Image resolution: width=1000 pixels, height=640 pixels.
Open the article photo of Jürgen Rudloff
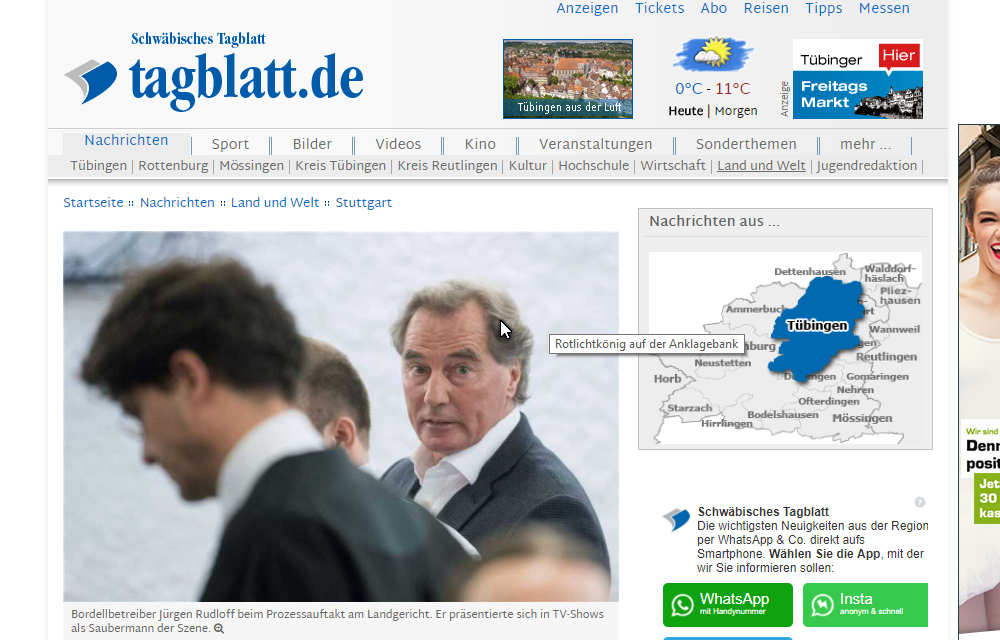(341, 416)
